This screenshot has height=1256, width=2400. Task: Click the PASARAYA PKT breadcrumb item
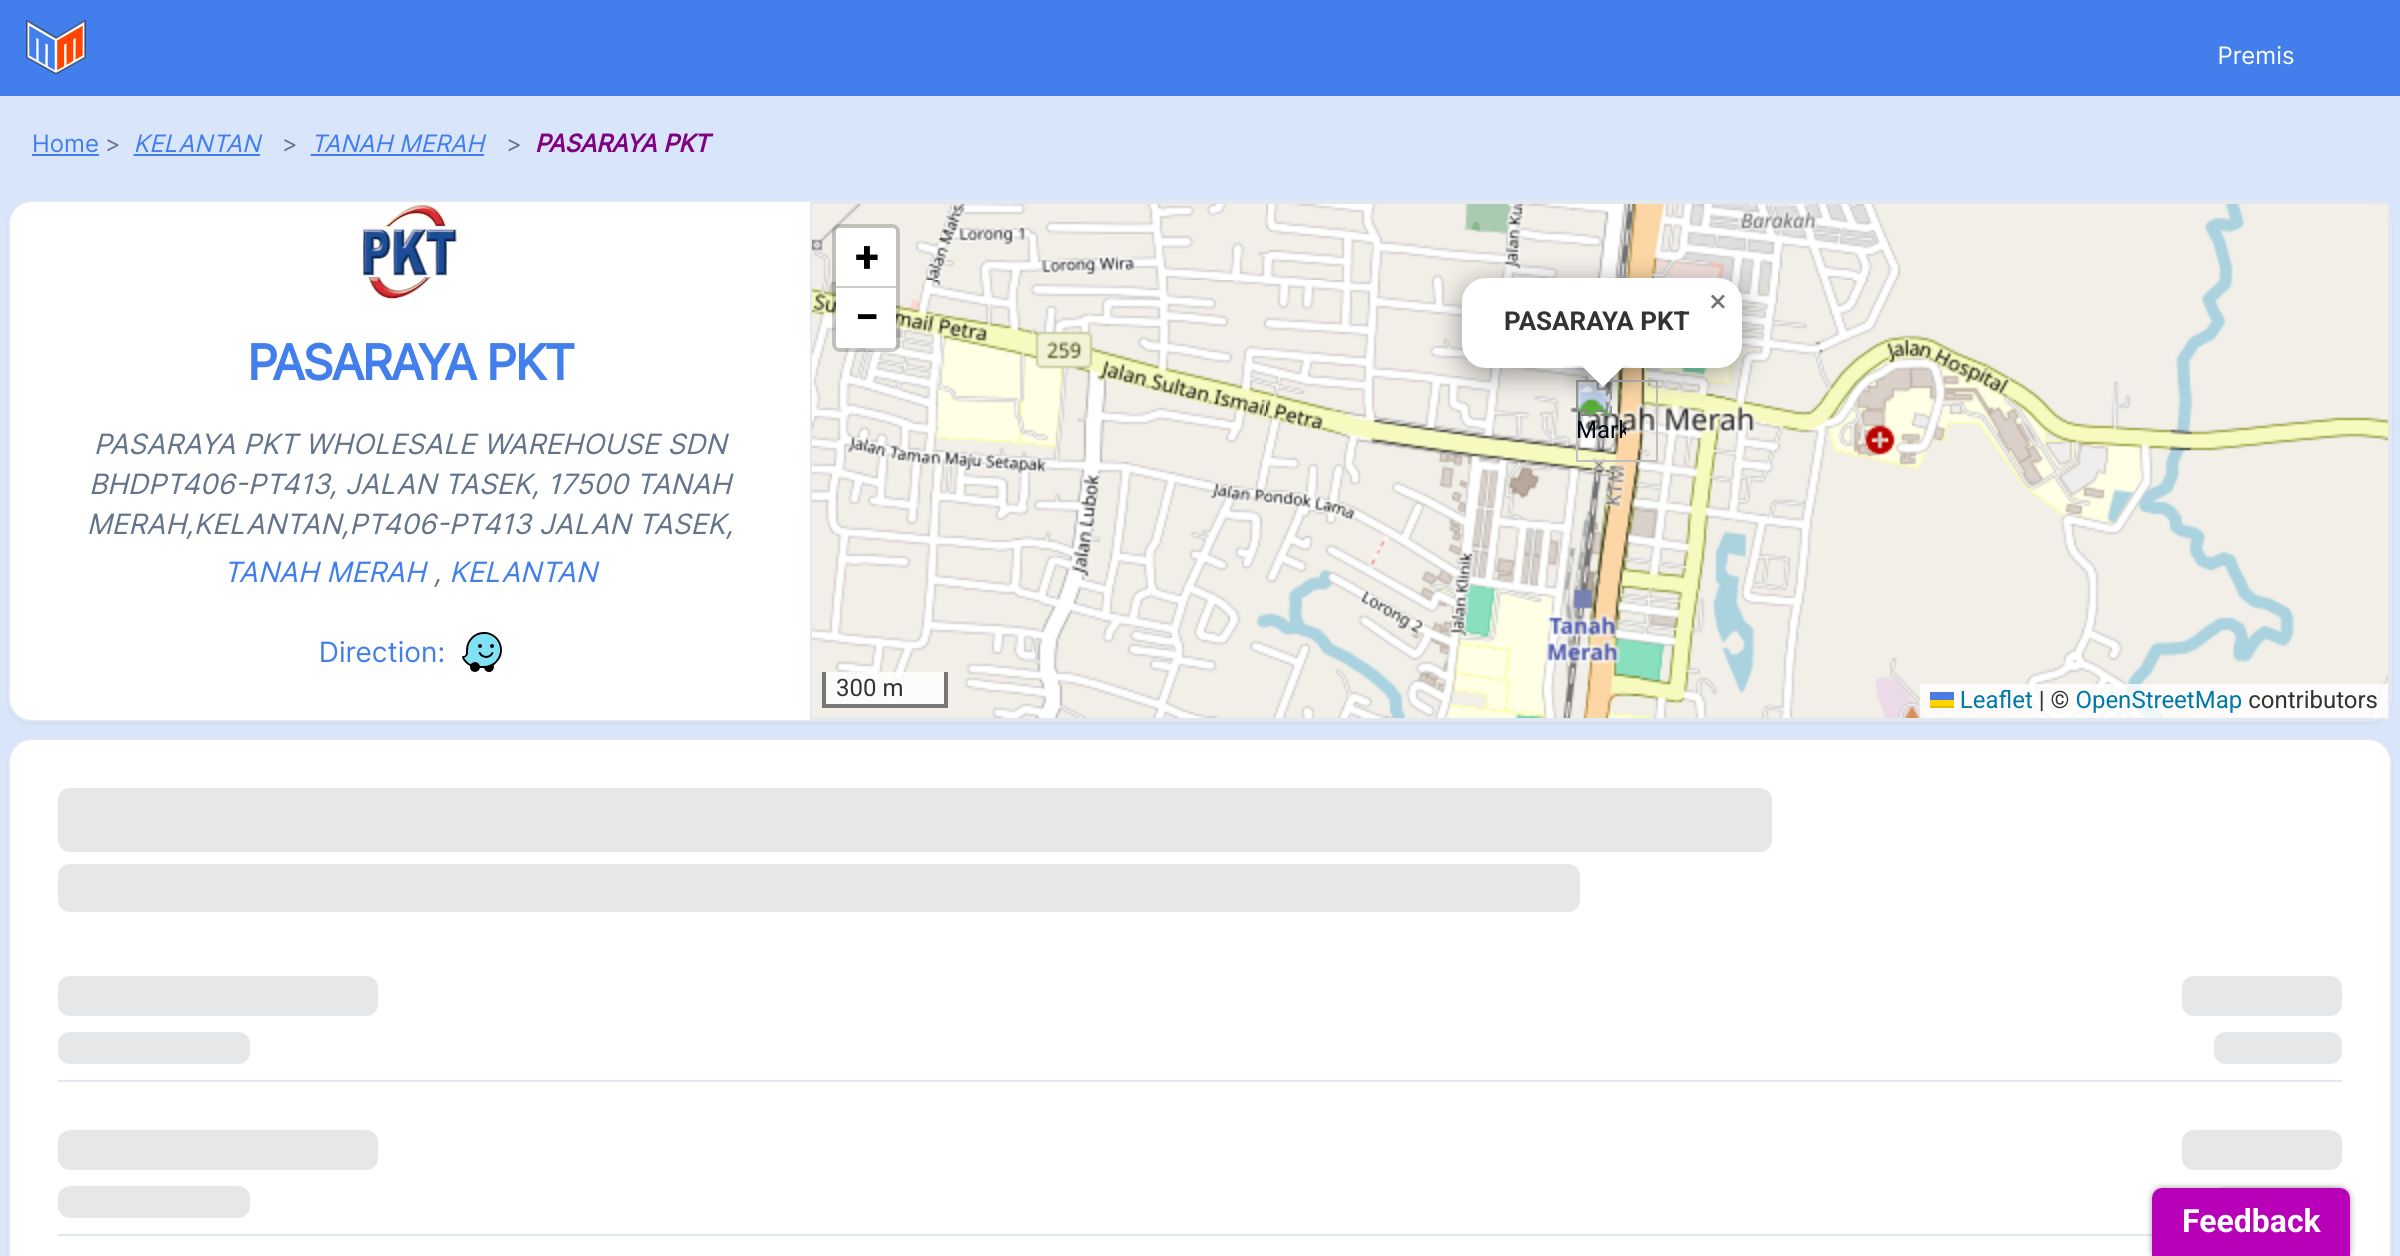pos(623,144)
